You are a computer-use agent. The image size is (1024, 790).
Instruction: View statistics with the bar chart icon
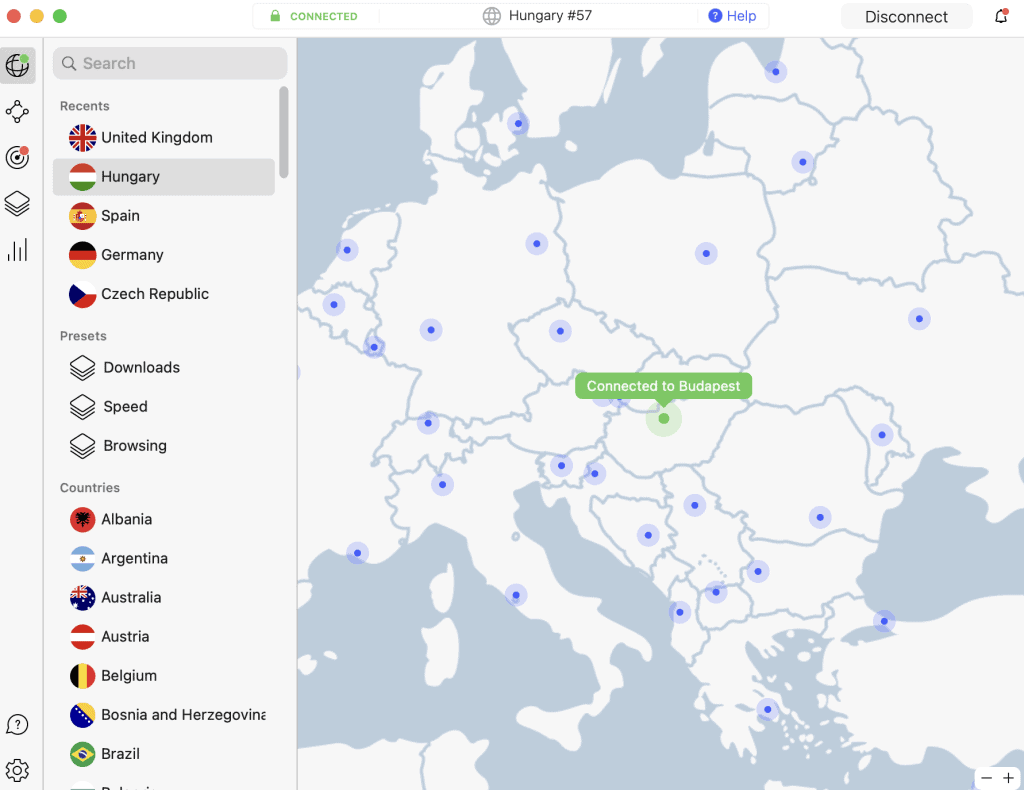(17, 249)
